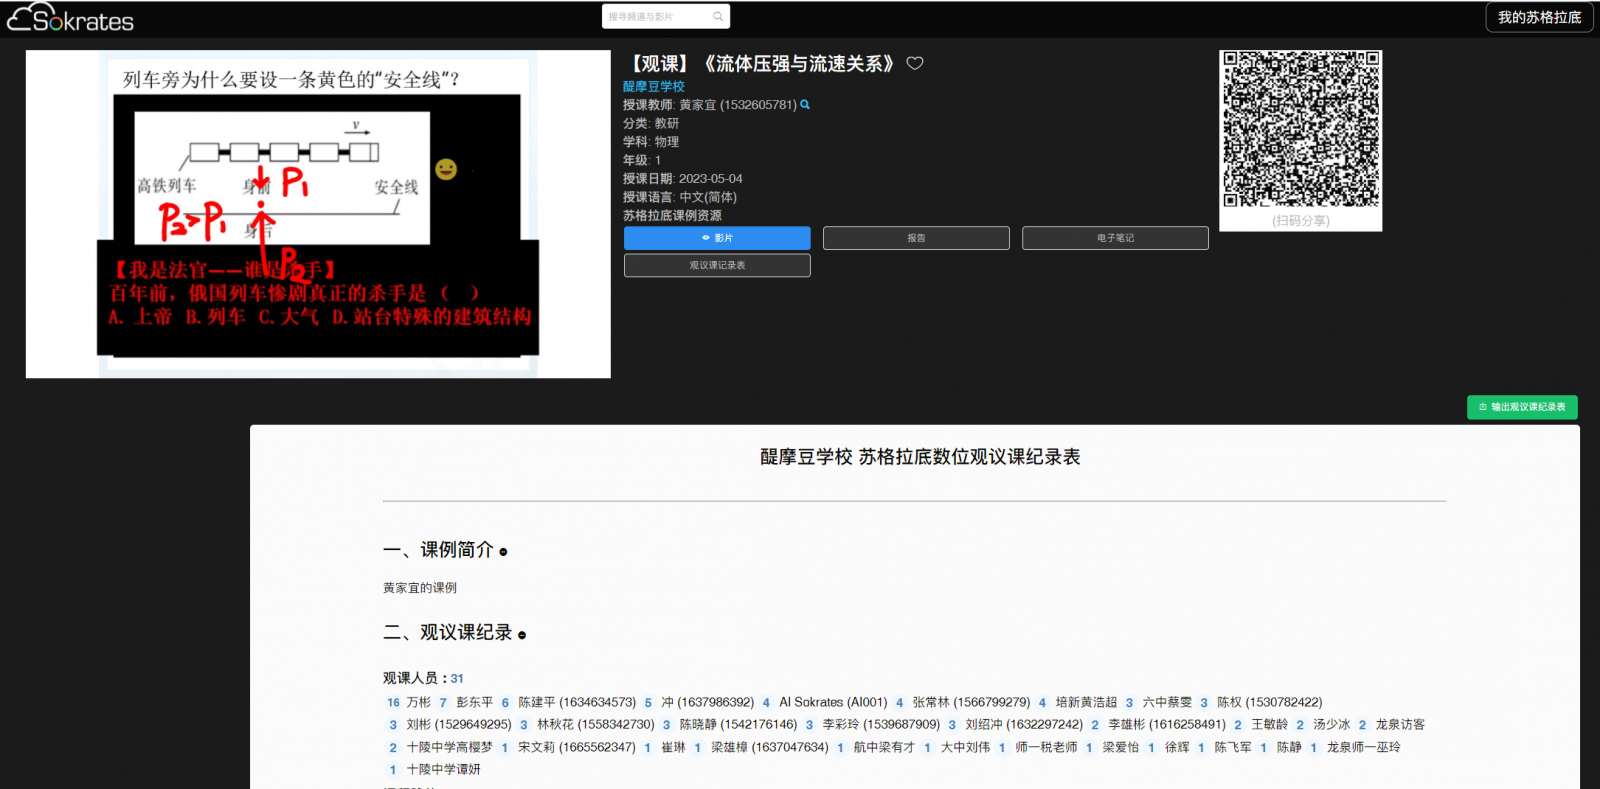1600x789 pixels.
Task: Open the 我的苏格拉底 menu
Action: point(1539,18)
